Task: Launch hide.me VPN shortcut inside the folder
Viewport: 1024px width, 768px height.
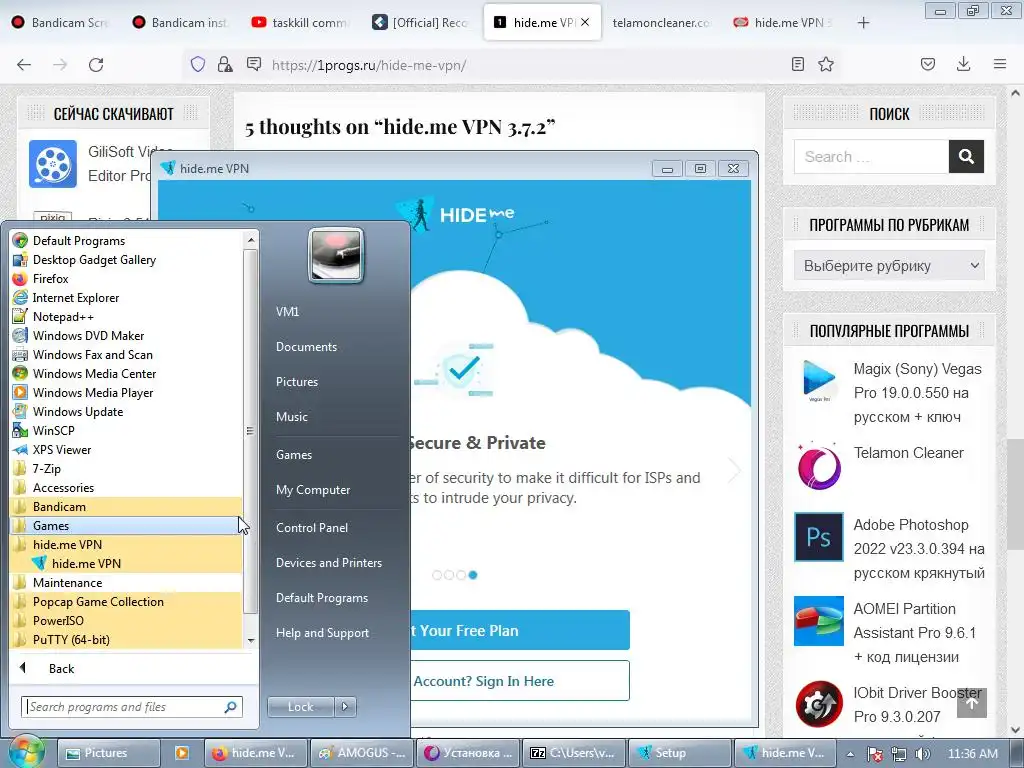Action: coord(127,564)
